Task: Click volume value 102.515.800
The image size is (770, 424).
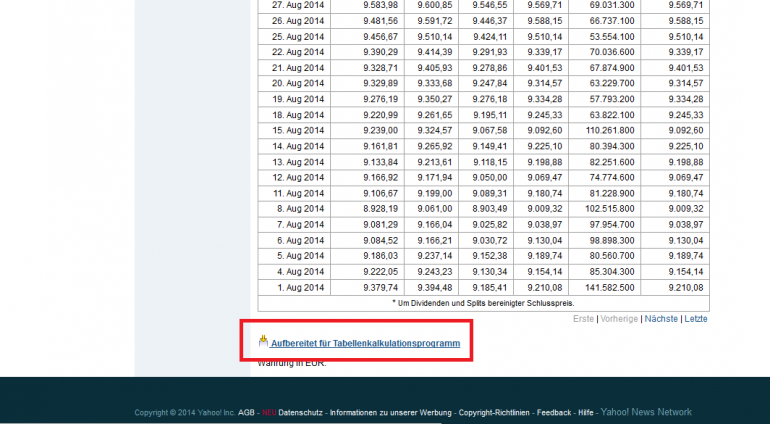Action: [610, 209]
